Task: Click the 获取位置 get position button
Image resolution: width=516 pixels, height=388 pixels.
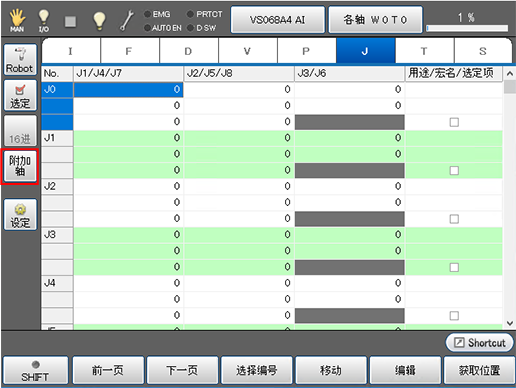Action: [x=479, y=370]
